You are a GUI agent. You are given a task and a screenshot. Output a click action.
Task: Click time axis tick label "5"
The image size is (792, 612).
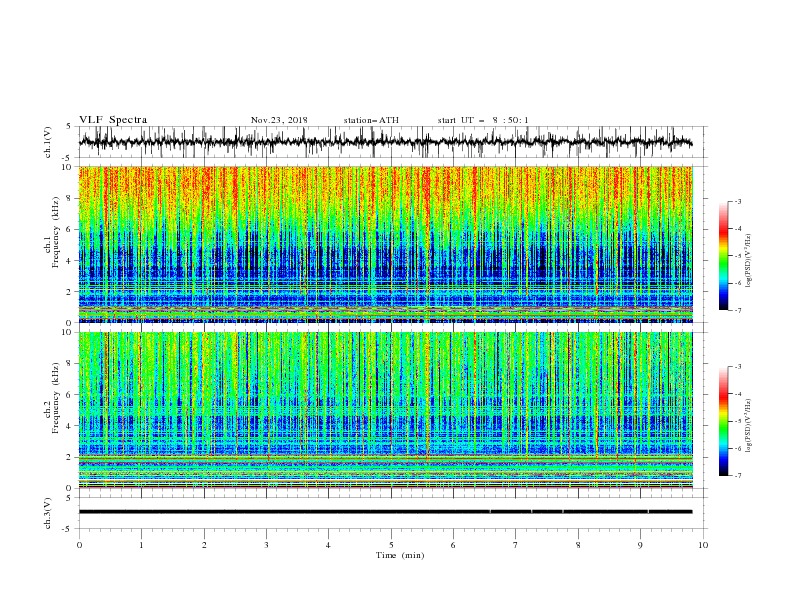tap(391, 545)
